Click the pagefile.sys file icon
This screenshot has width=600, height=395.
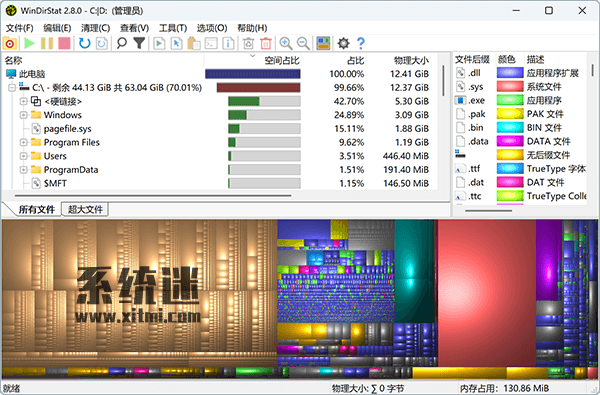click(36, 129)
